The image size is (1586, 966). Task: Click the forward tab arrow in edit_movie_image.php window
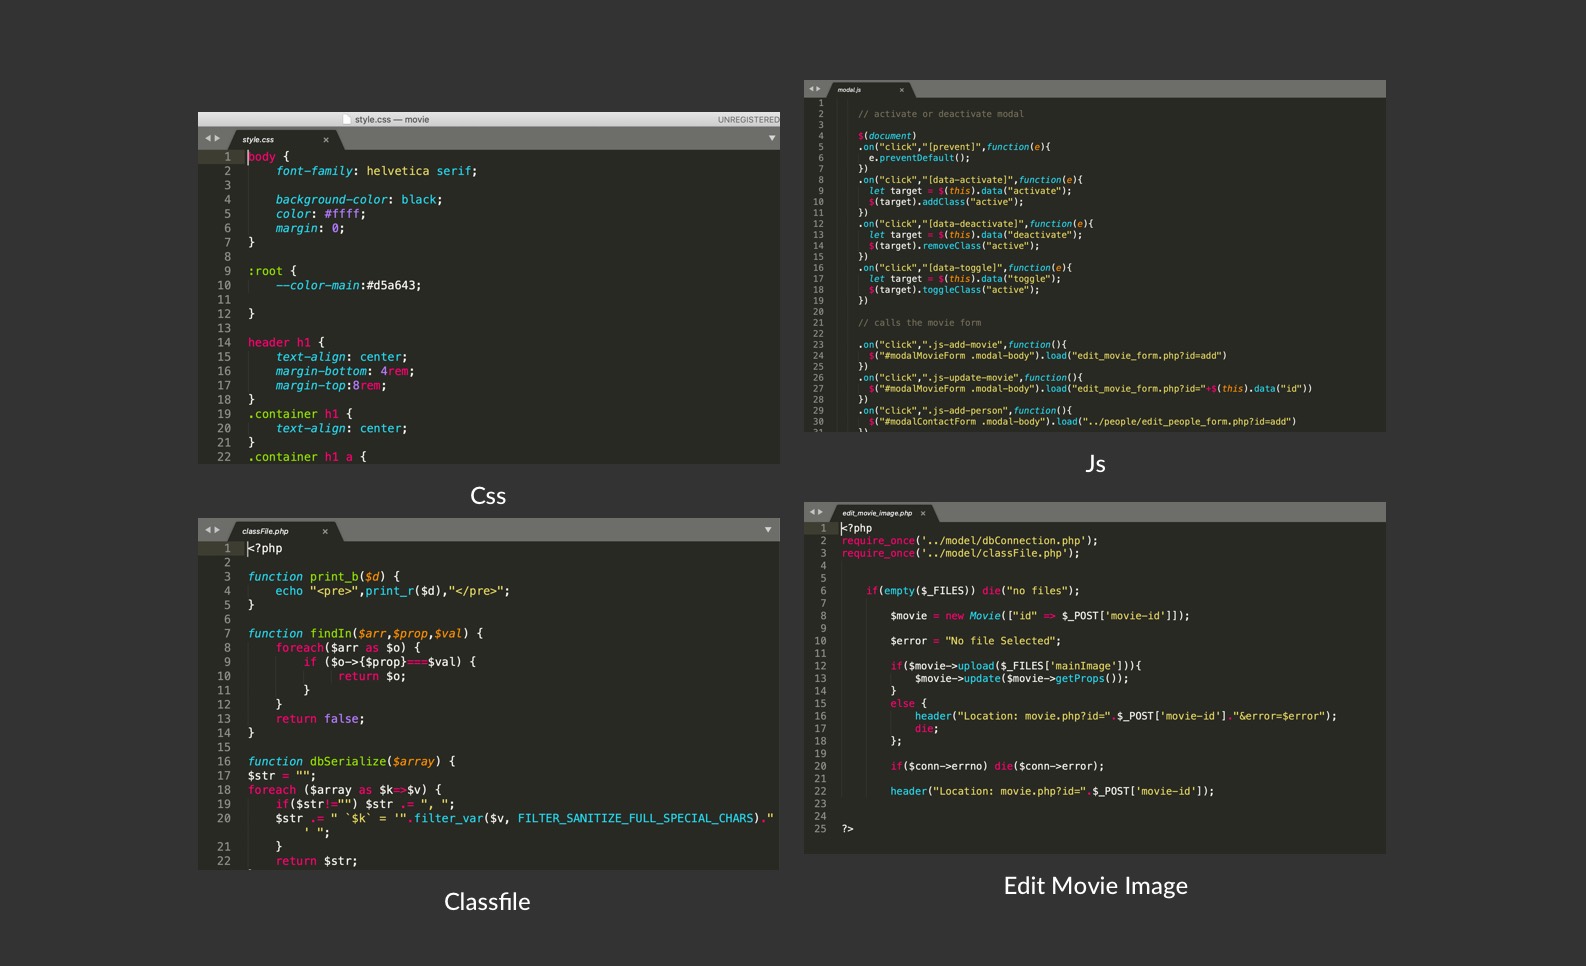[820, 512]
